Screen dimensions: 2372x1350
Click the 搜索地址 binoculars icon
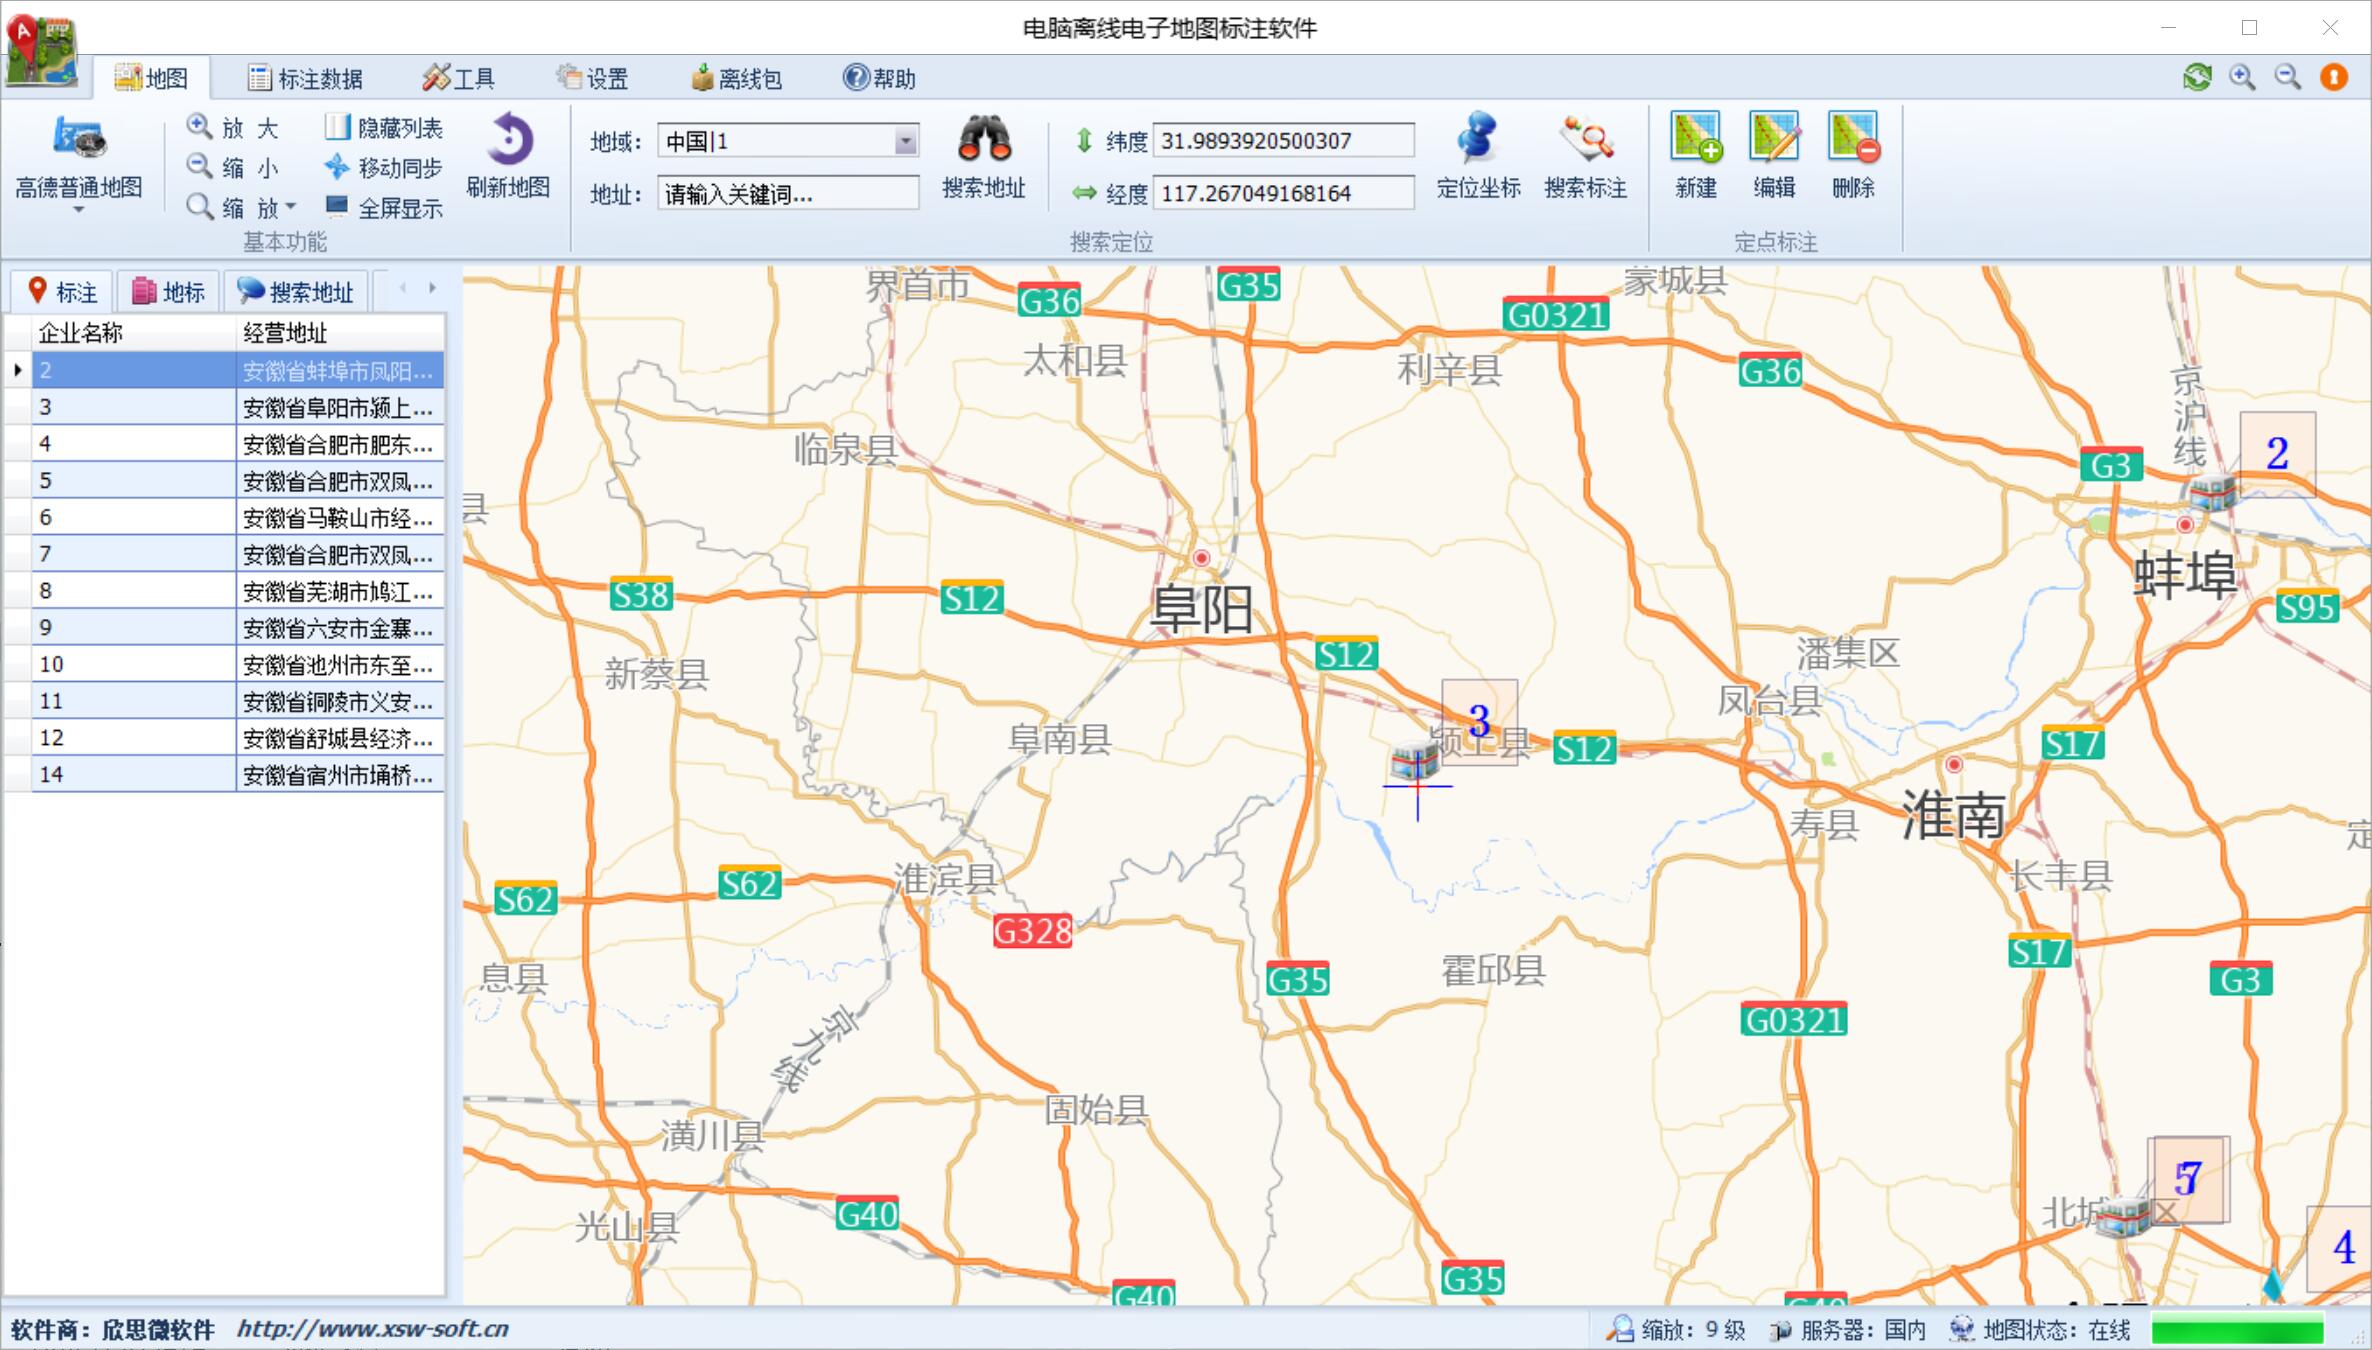984,139
